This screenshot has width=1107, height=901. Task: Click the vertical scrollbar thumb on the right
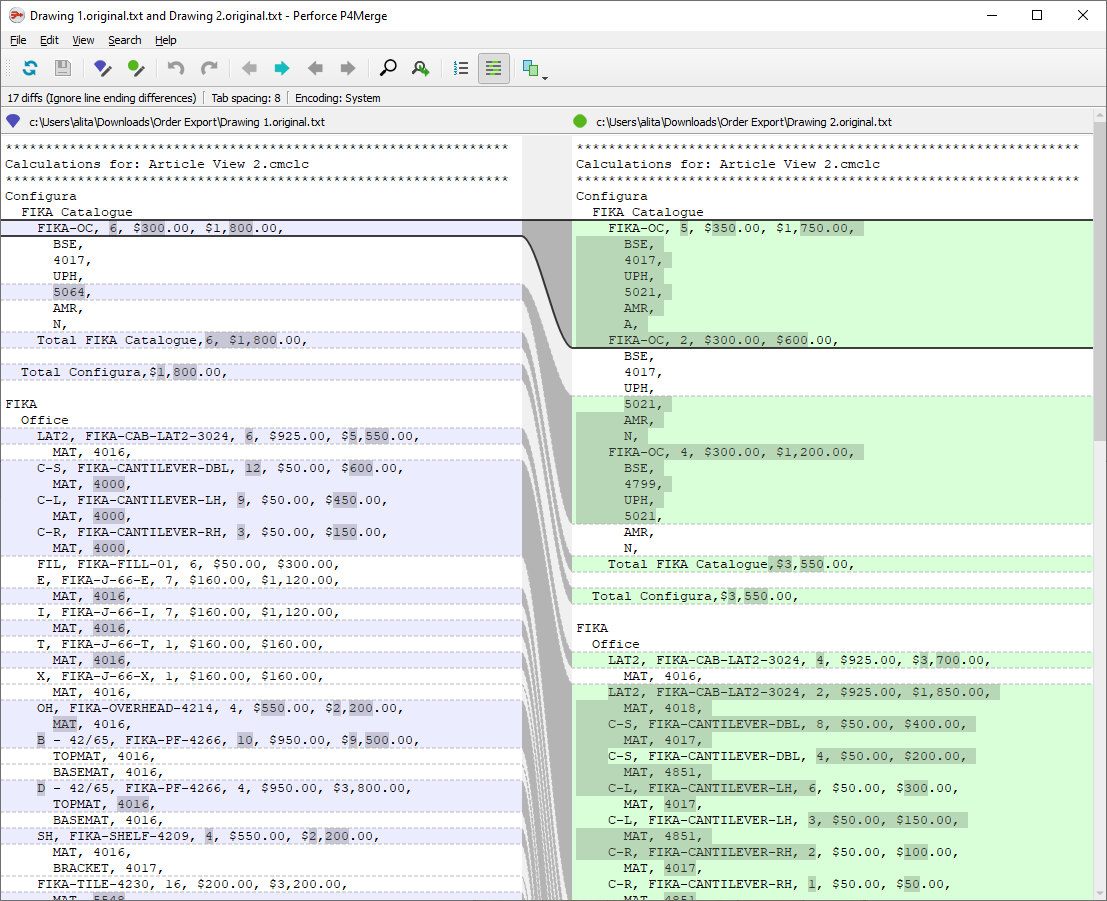(x=1100, y=280)
